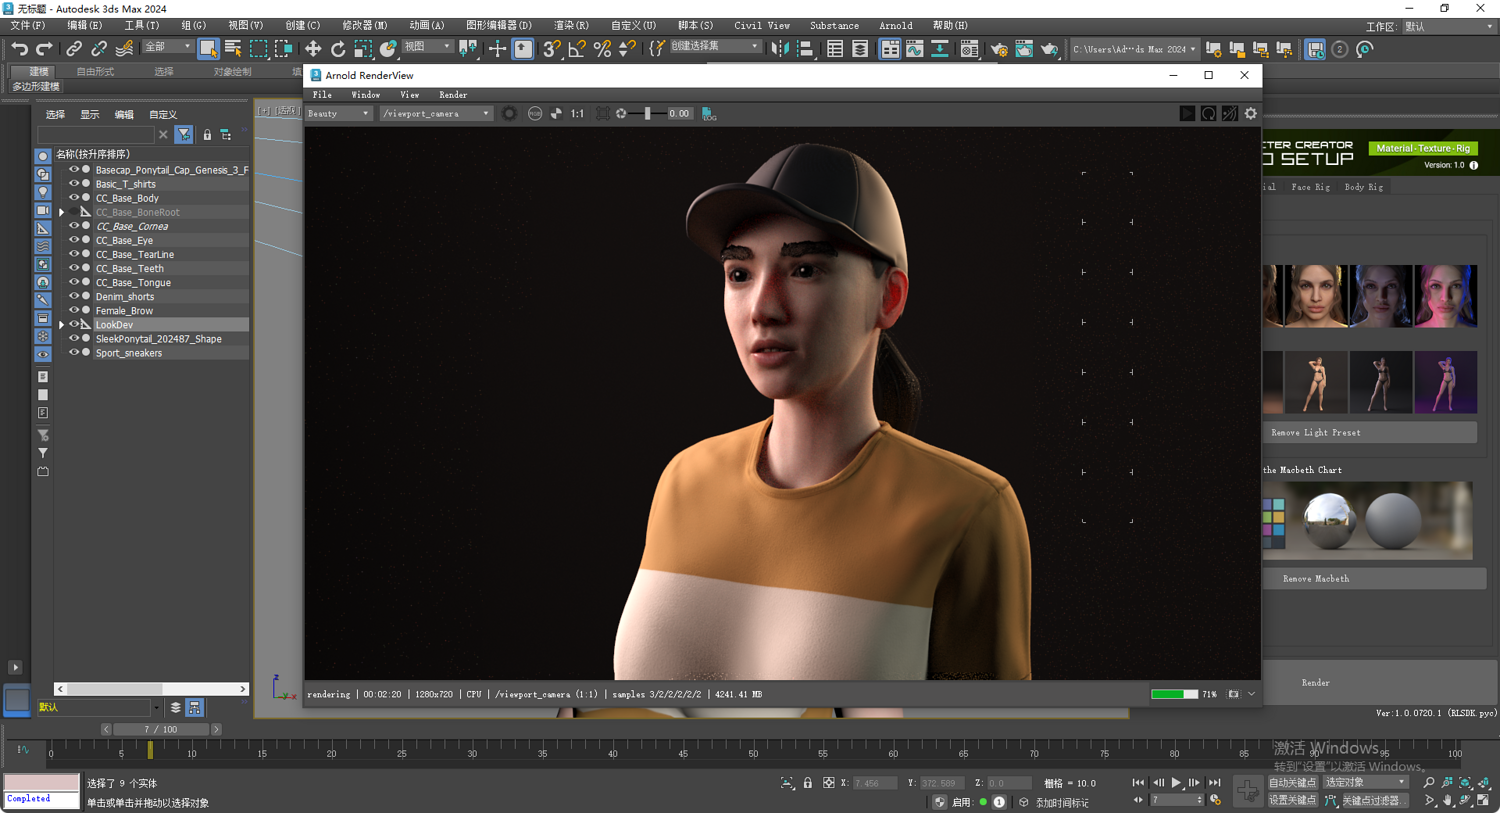Open the 创建选择集 named selection dropdown
1500x813 pixels.
pos(714,47)
